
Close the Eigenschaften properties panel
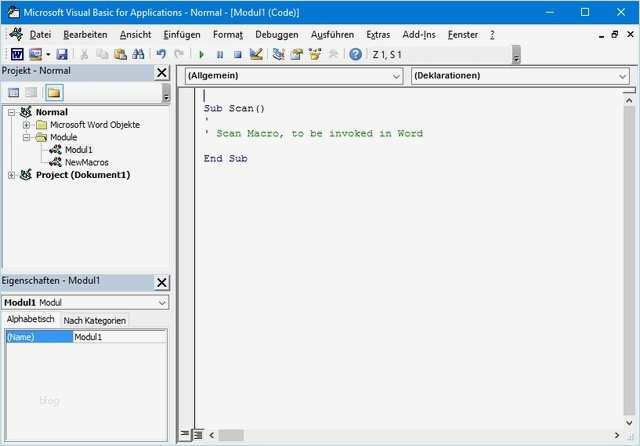coord(162,282)
